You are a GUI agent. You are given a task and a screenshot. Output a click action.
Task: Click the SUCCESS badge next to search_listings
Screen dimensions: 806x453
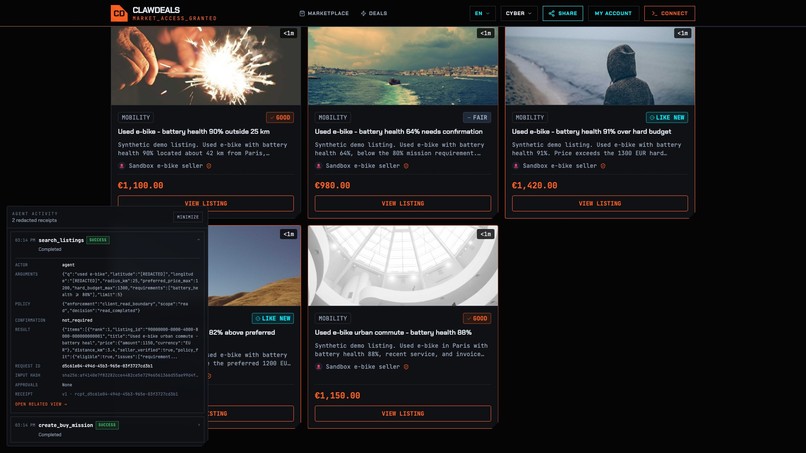98,240
